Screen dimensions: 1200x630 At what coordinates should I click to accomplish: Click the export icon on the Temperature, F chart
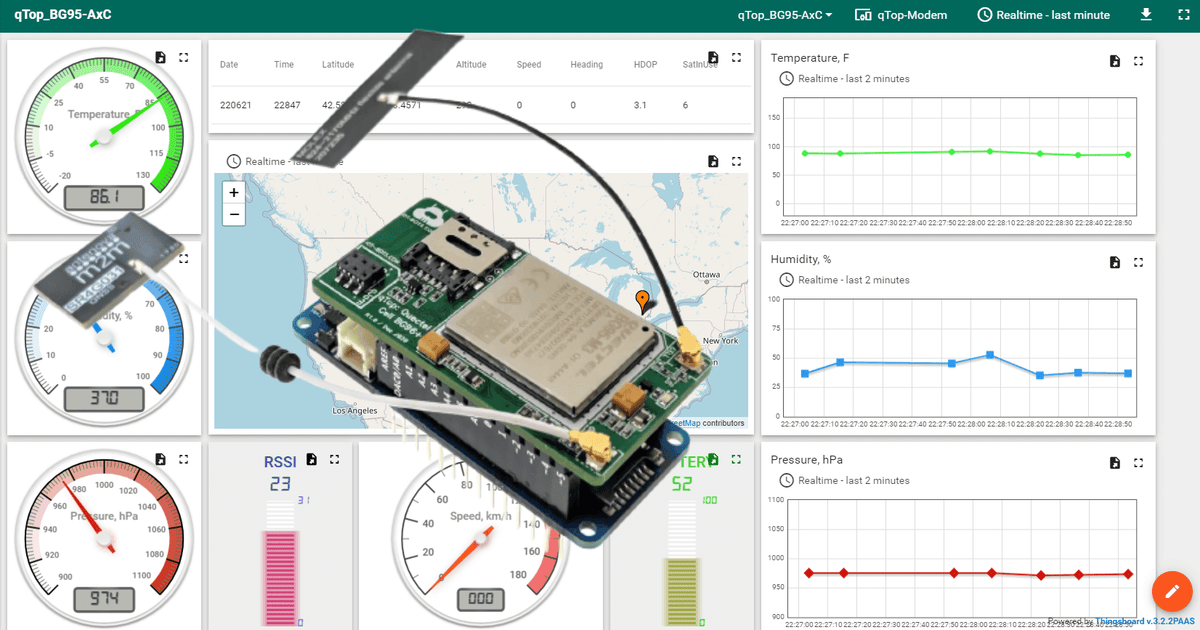[1114, 60]
